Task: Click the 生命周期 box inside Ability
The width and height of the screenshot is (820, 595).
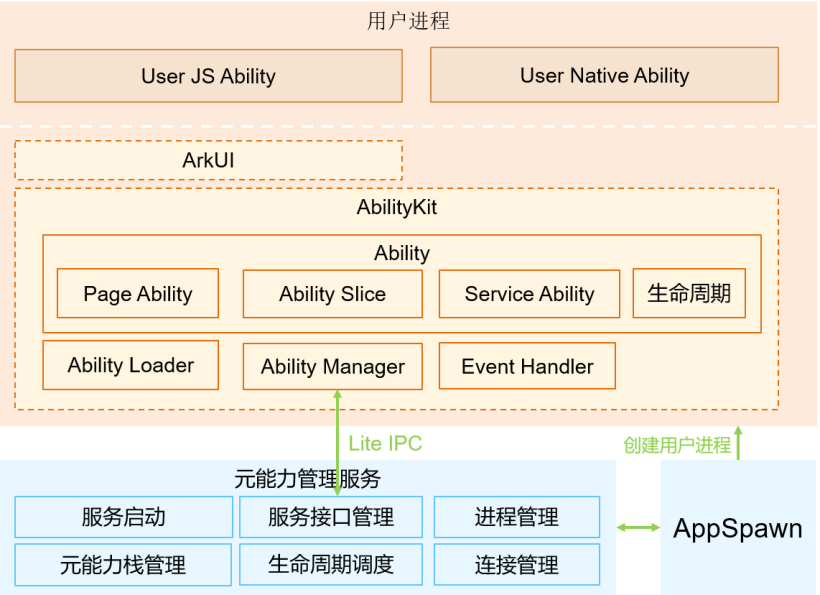Action: click(x=689, y=294)
